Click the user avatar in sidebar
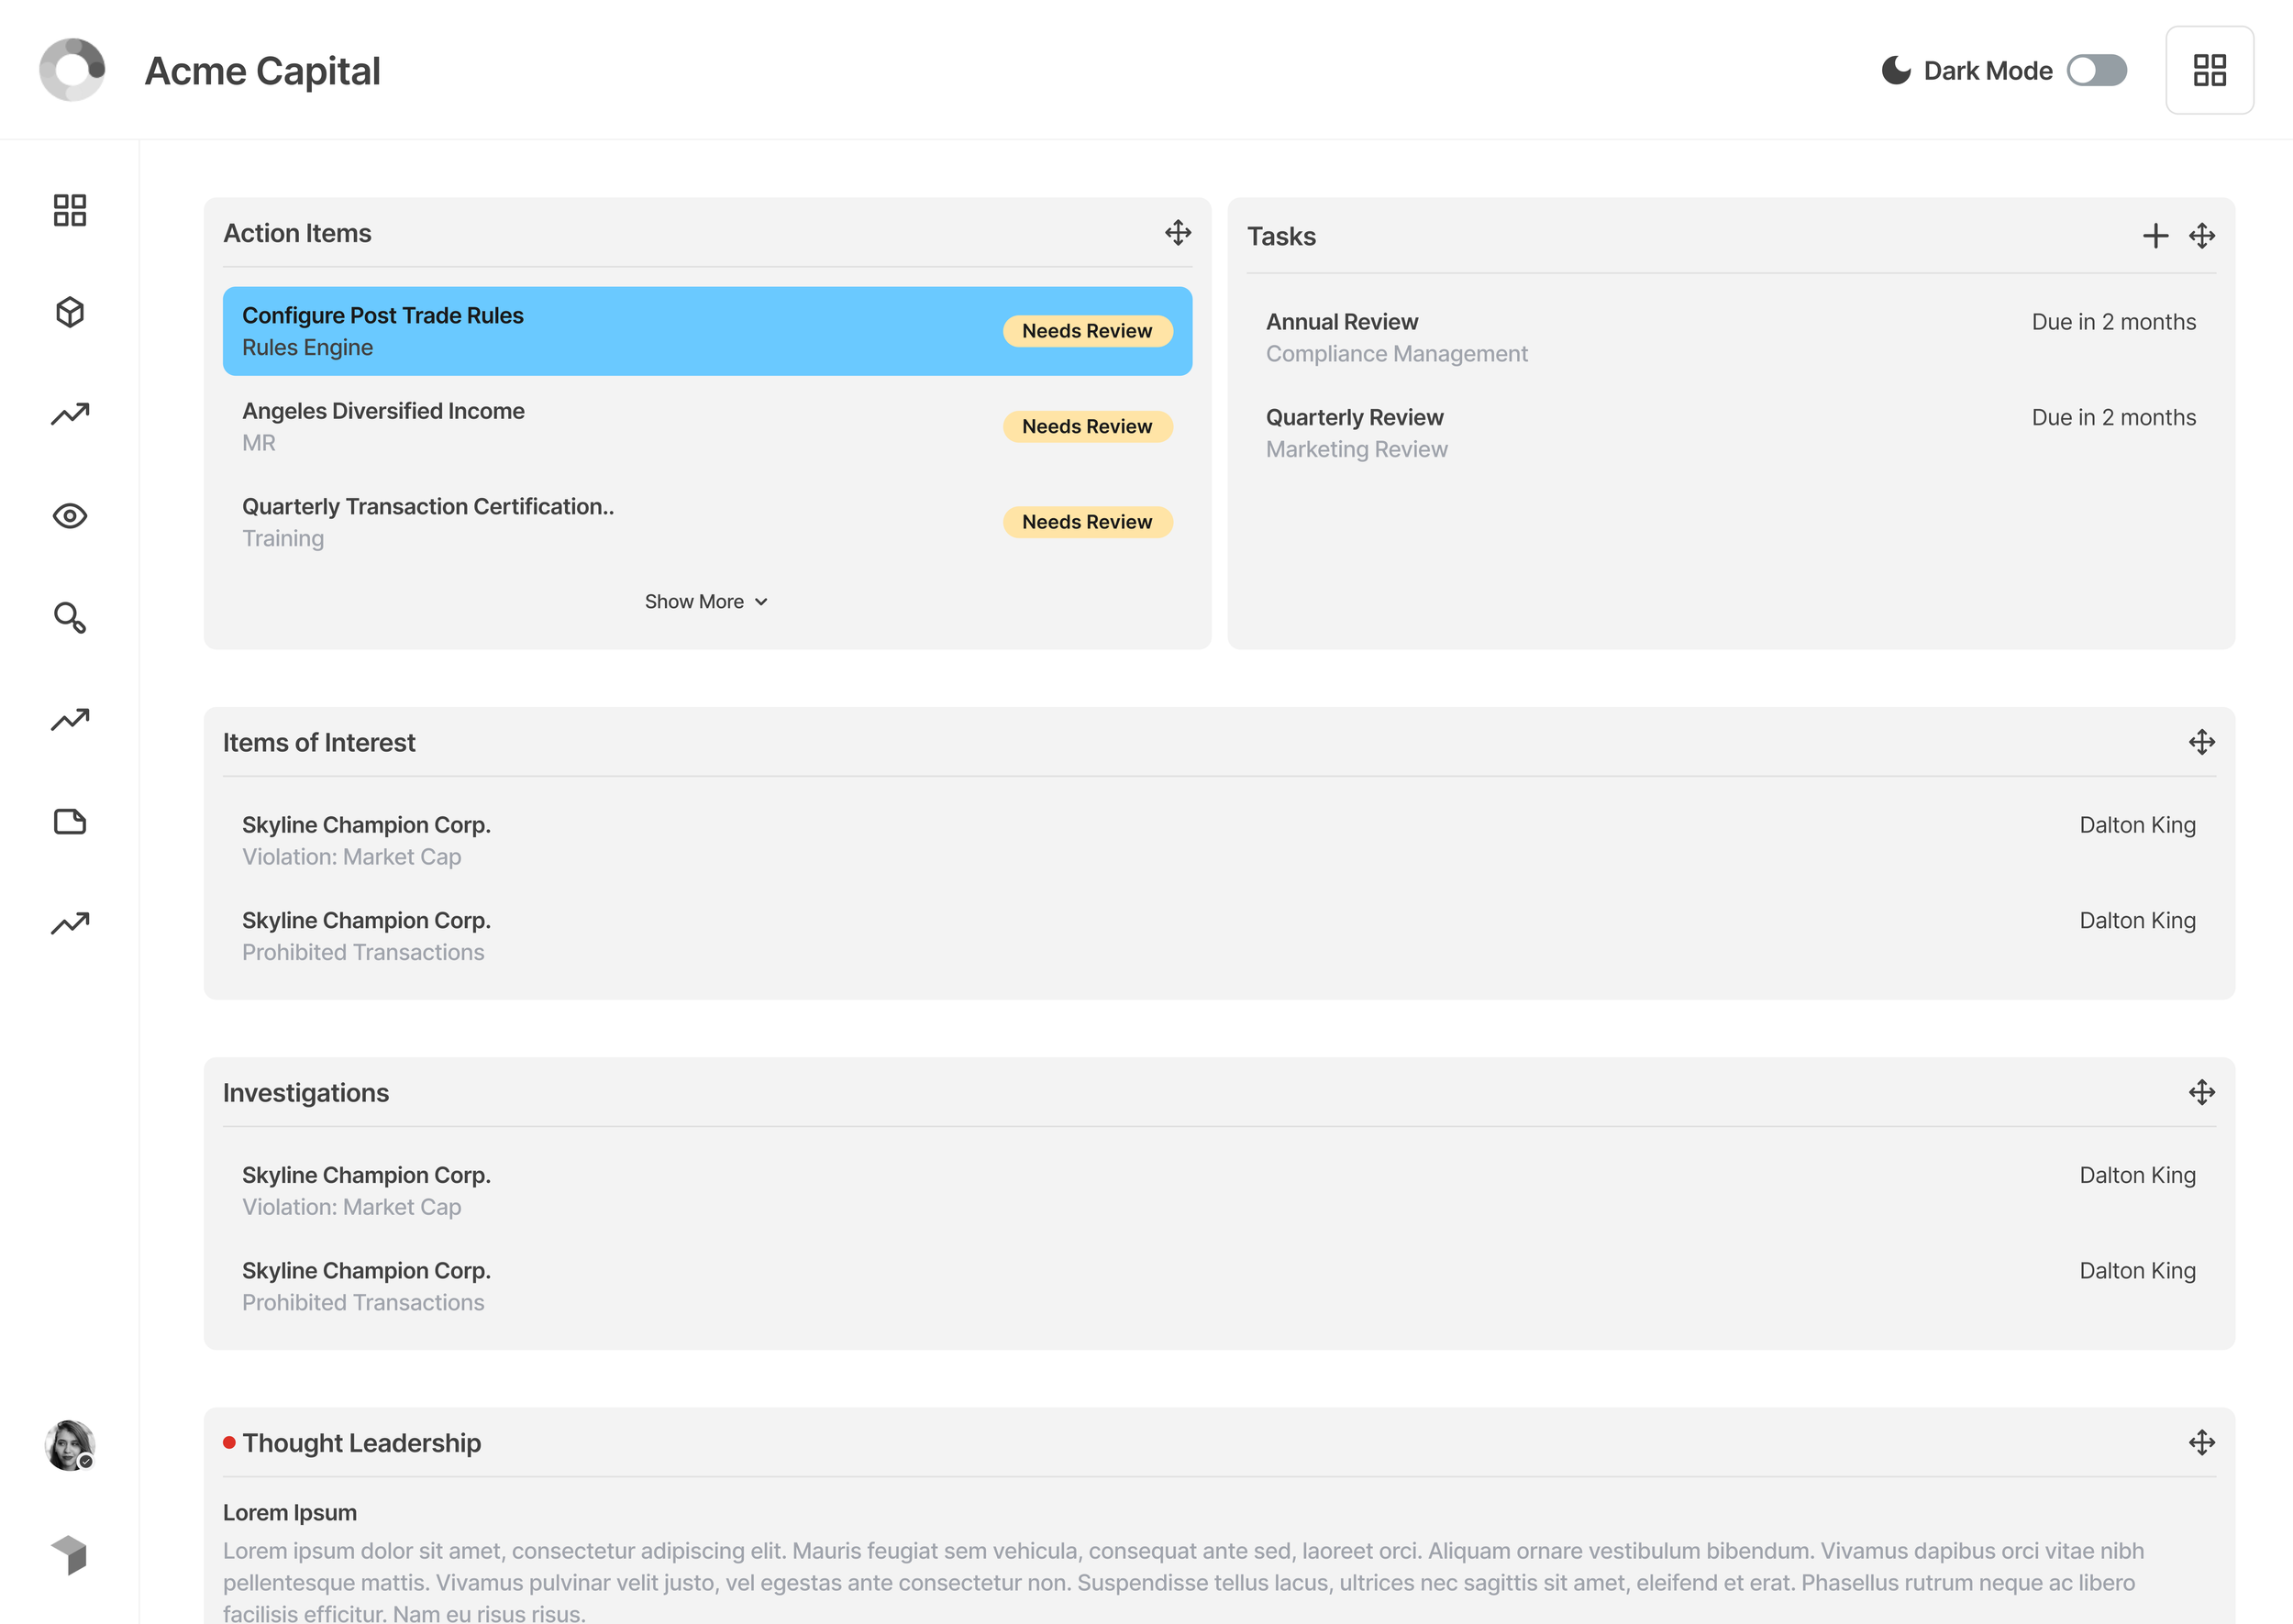Viewport: 2293px width, 1624px height. (69, 1445)
